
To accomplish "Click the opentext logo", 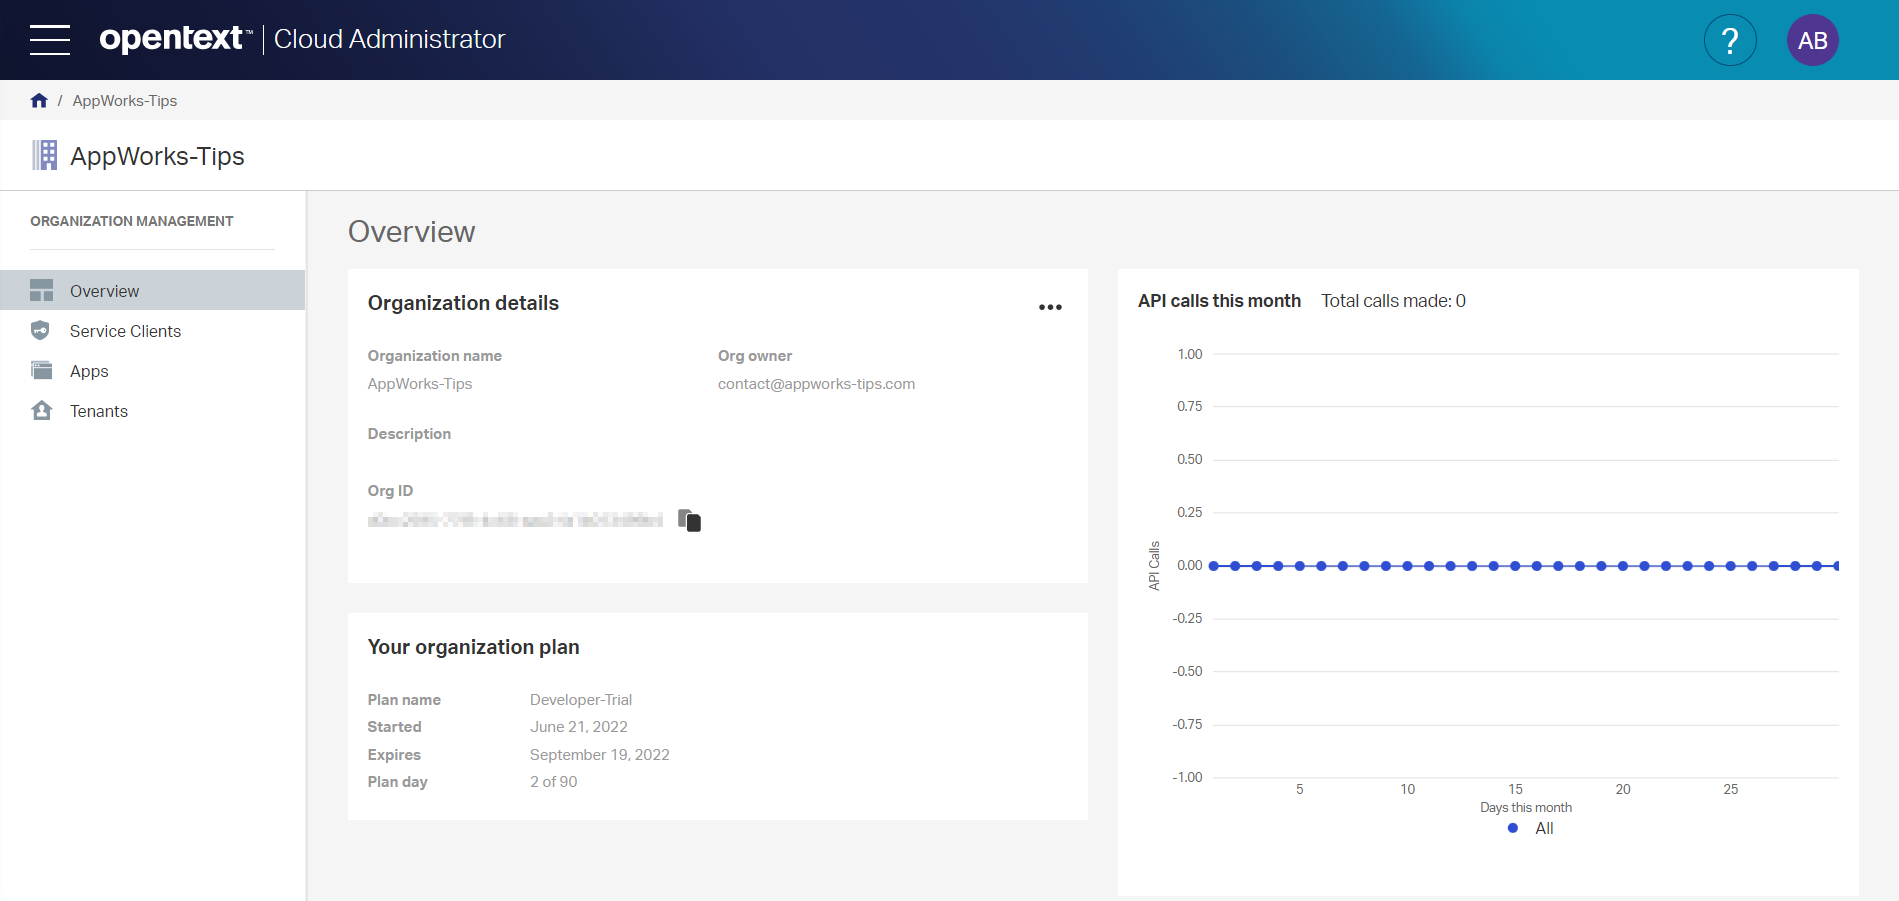I will click(x=176, y=38).
